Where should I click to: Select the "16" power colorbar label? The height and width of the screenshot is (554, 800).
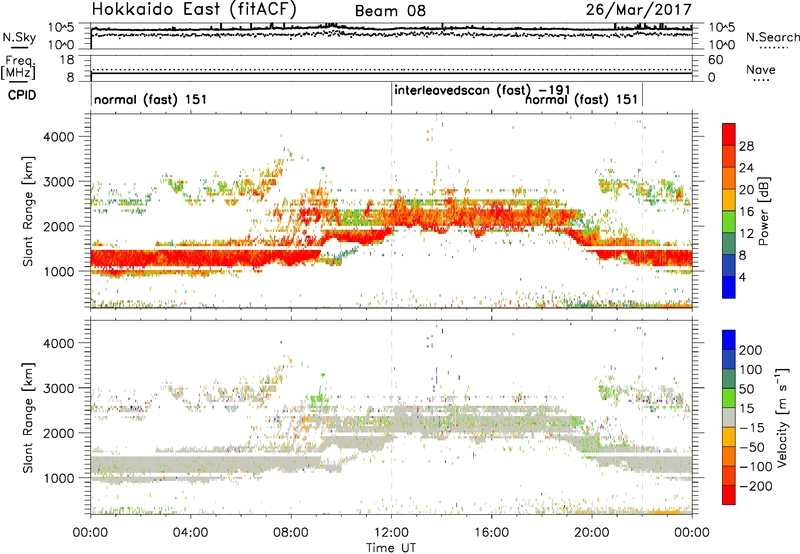pos(746,212)
